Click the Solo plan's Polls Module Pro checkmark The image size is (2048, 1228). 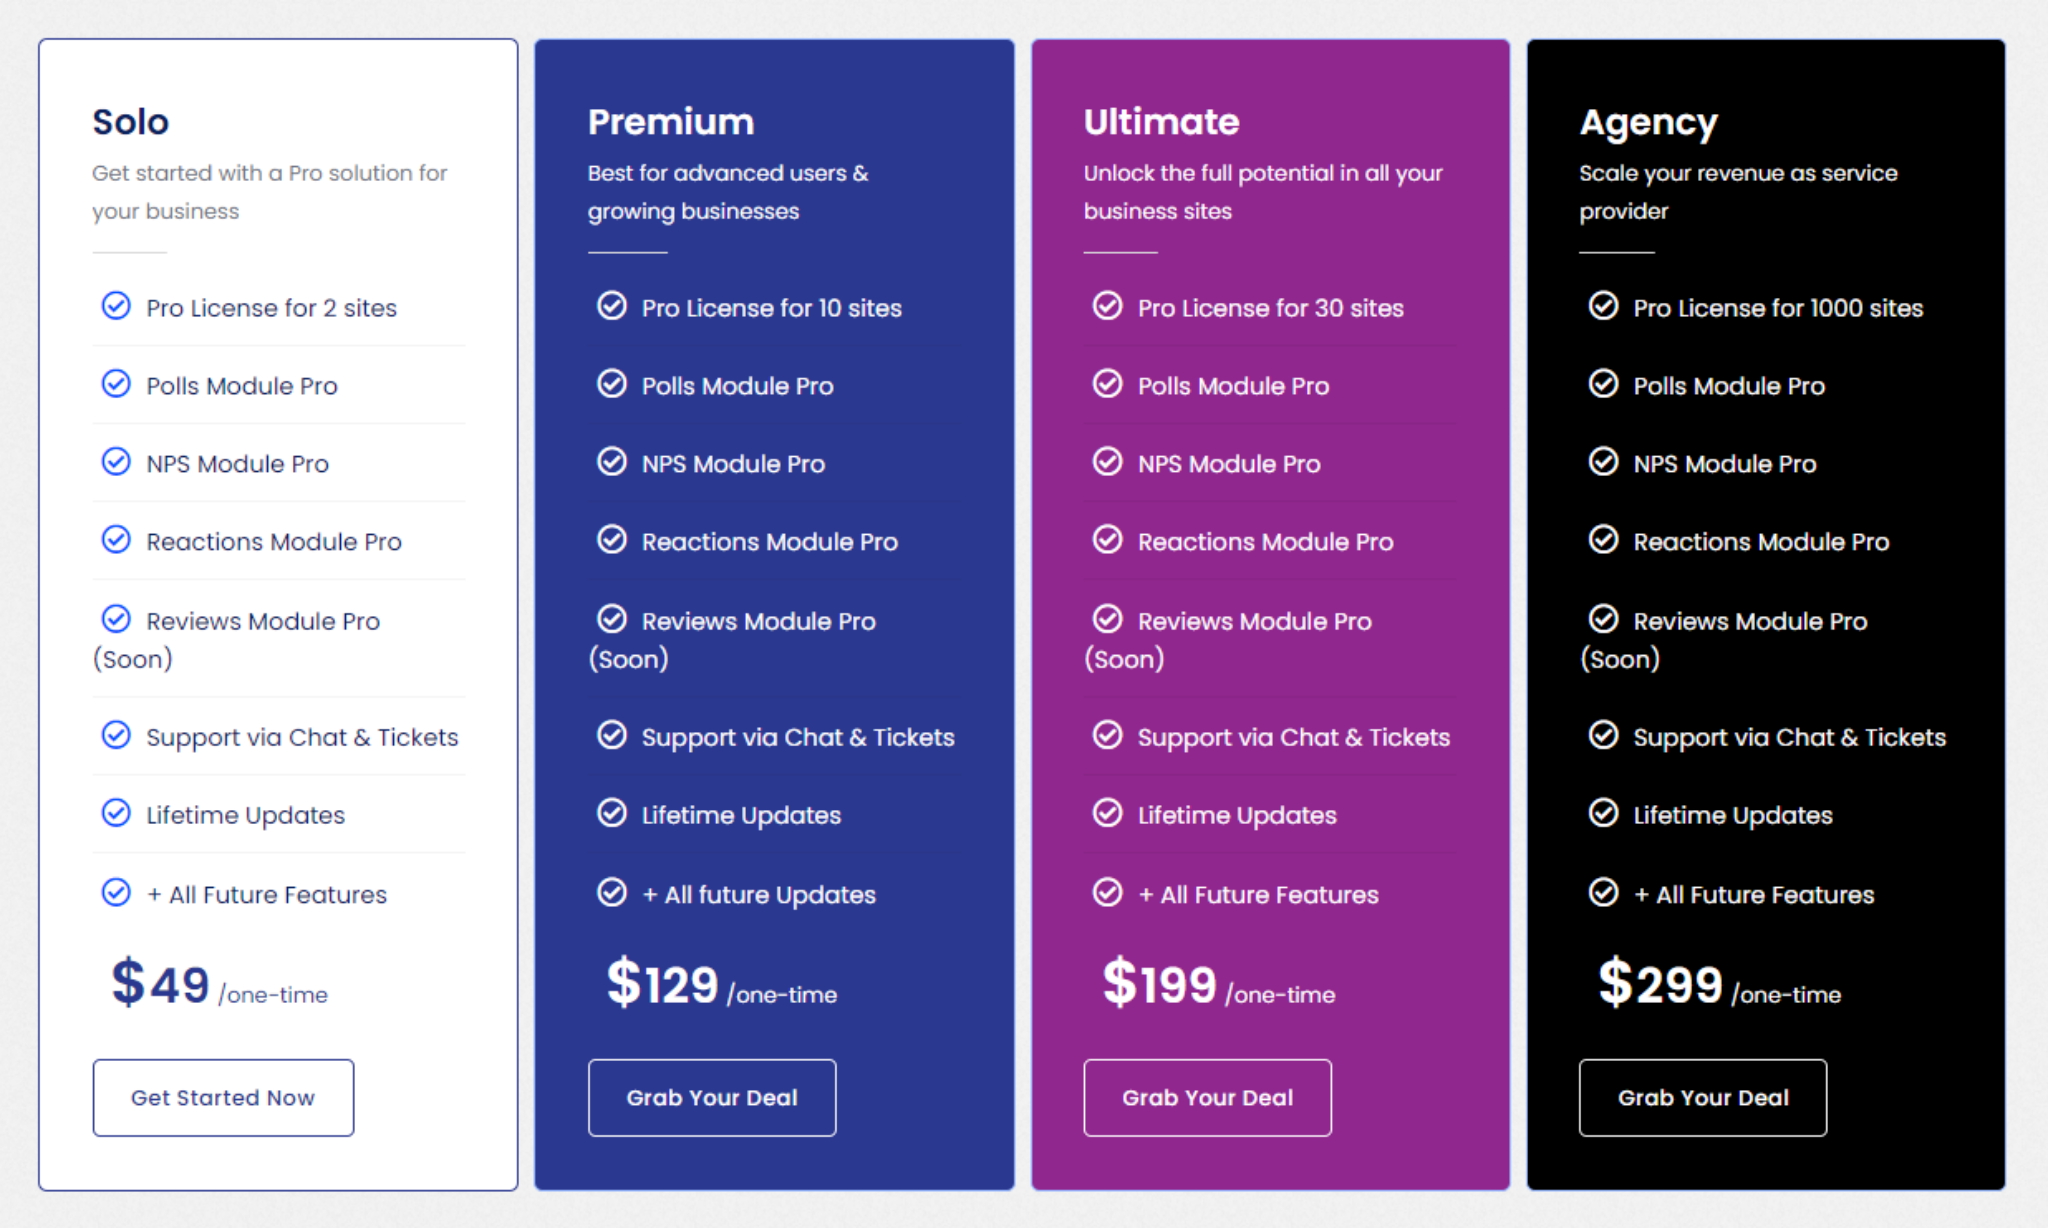(116, 384)
